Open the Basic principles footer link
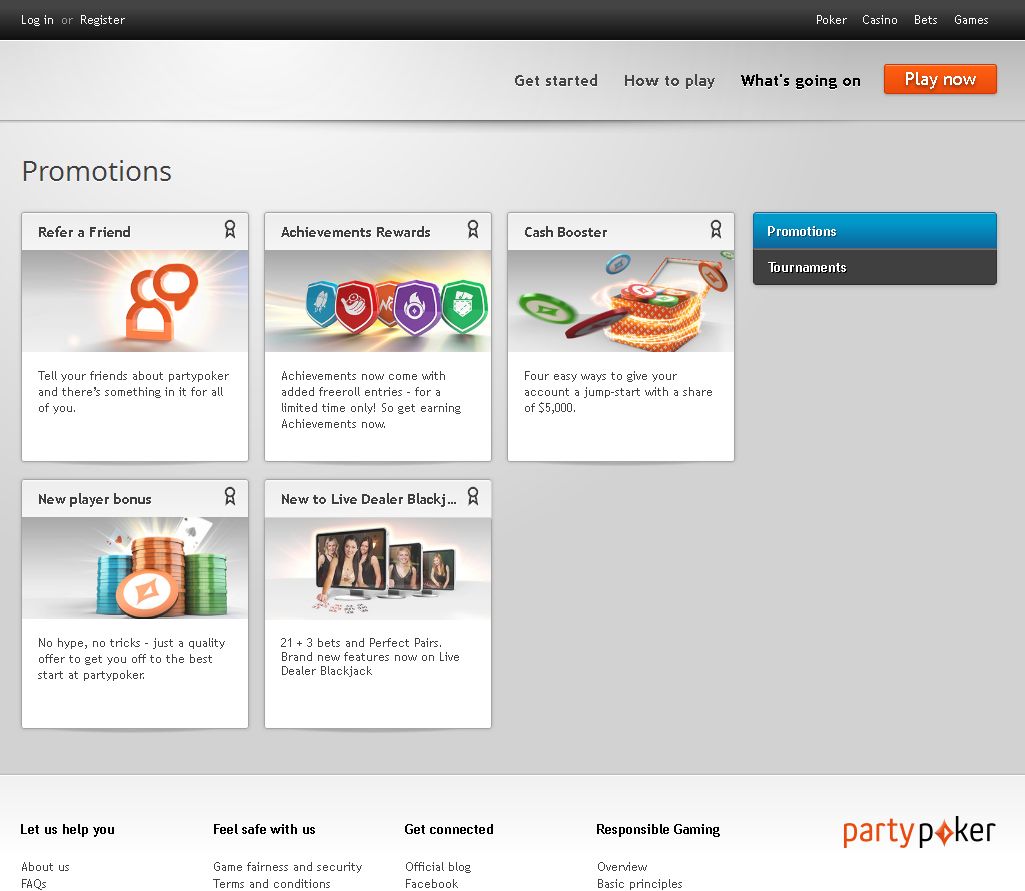Image resolution: width=1025 pixels, height=891 pixels. 639,884
